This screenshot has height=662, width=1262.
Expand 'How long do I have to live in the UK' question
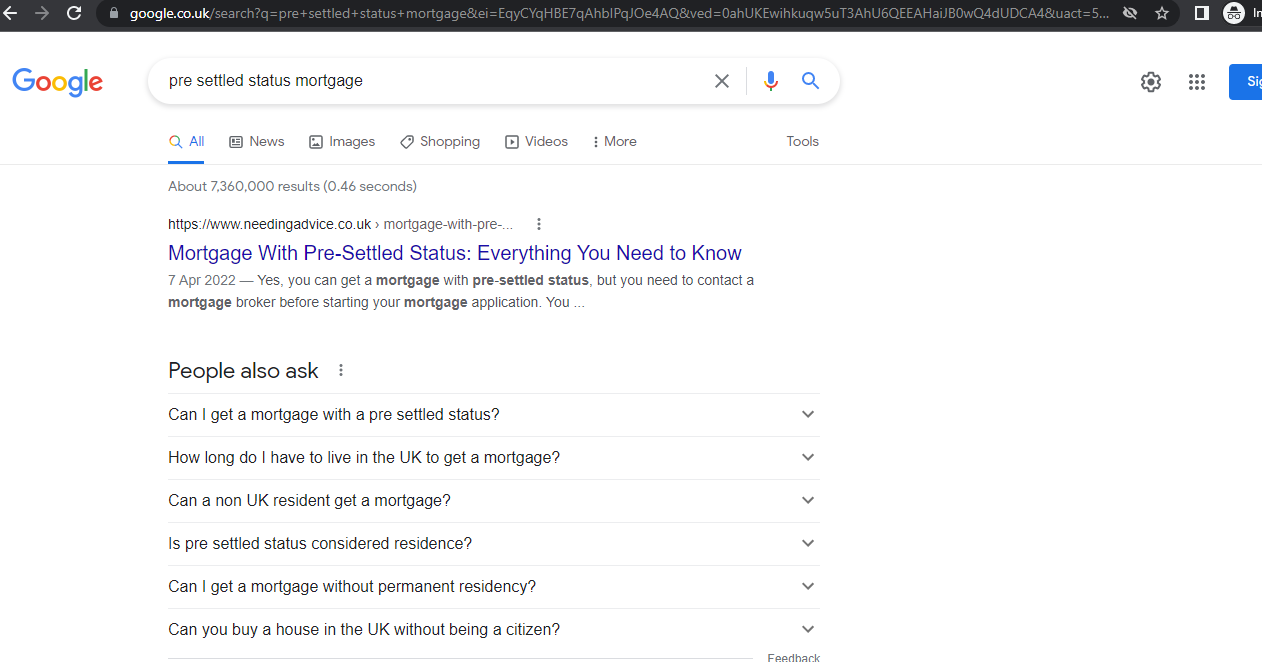coord(808,457)
